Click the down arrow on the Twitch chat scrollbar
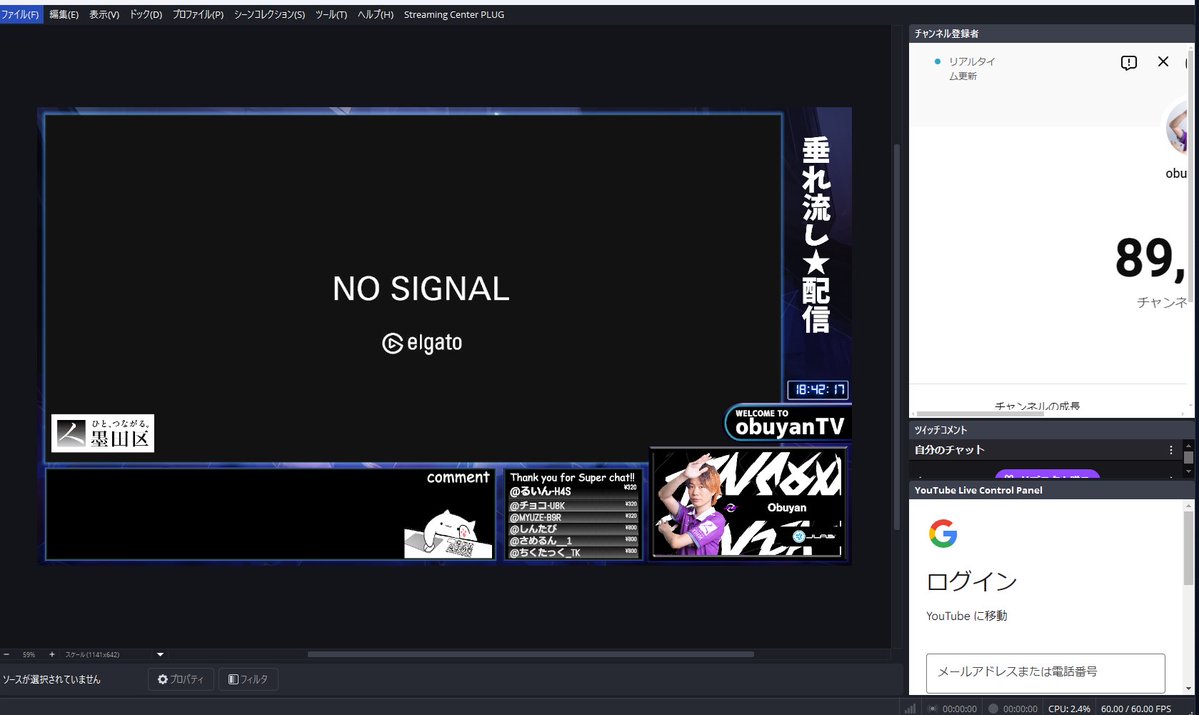The image size is (1199, 715). (x=1190, y=470)
